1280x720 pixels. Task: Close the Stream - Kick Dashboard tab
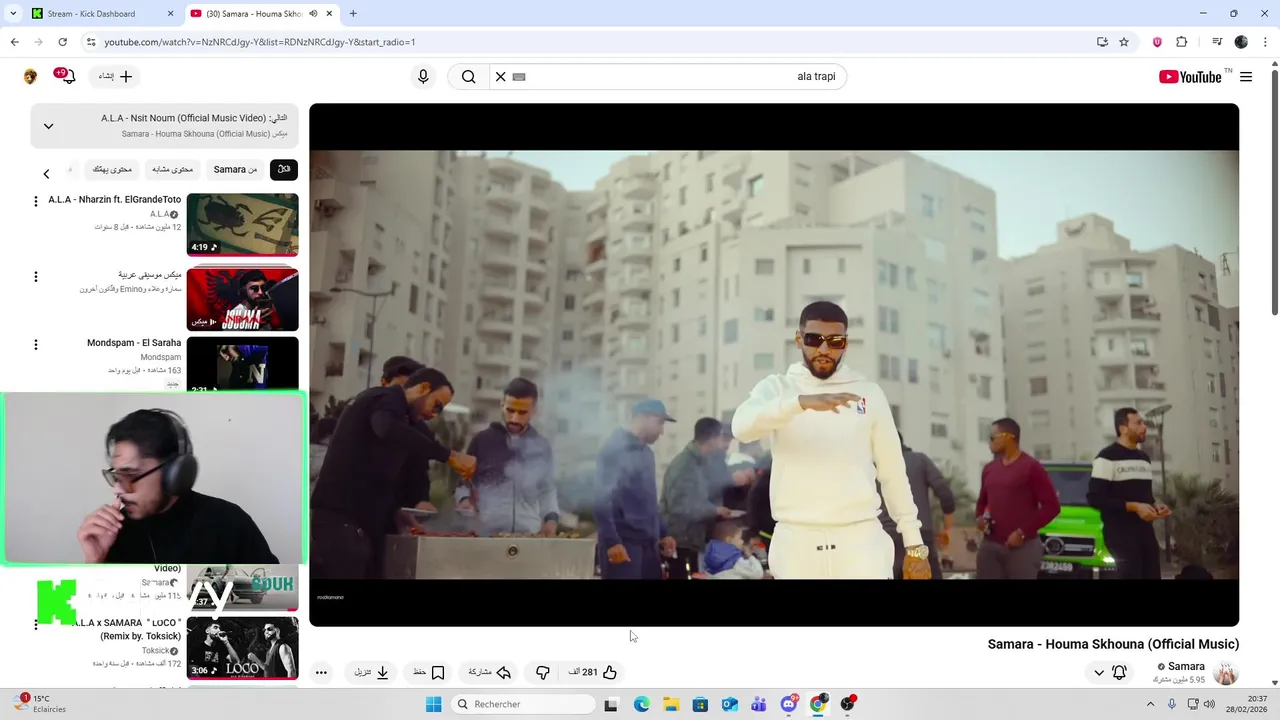(170, 14)
